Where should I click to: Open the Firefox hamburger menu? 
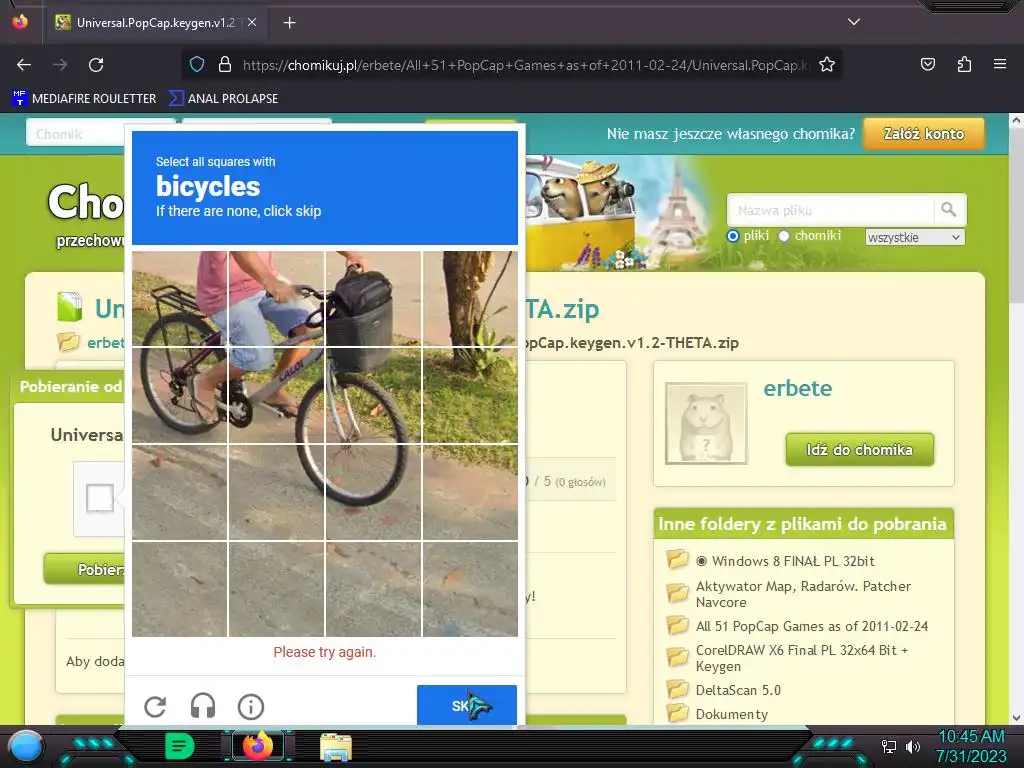click(1000, 64)
